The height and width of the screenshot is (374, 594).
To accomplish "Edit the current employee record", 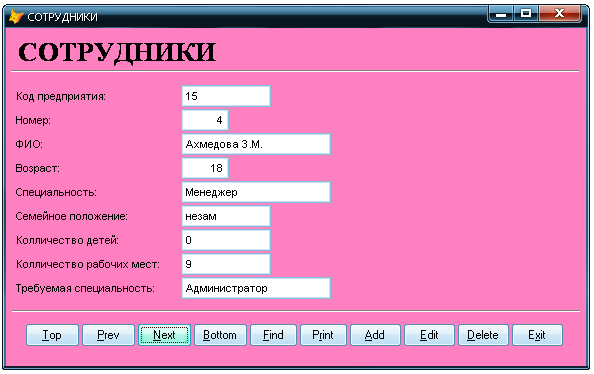I will [x=429, y=335].
